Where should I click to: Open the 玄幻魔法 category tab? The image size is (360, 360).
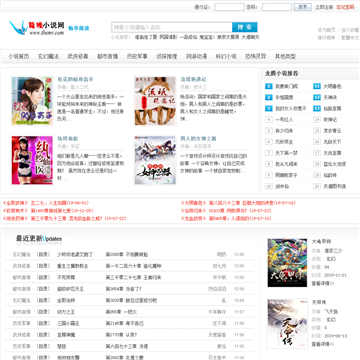[48, 56]
